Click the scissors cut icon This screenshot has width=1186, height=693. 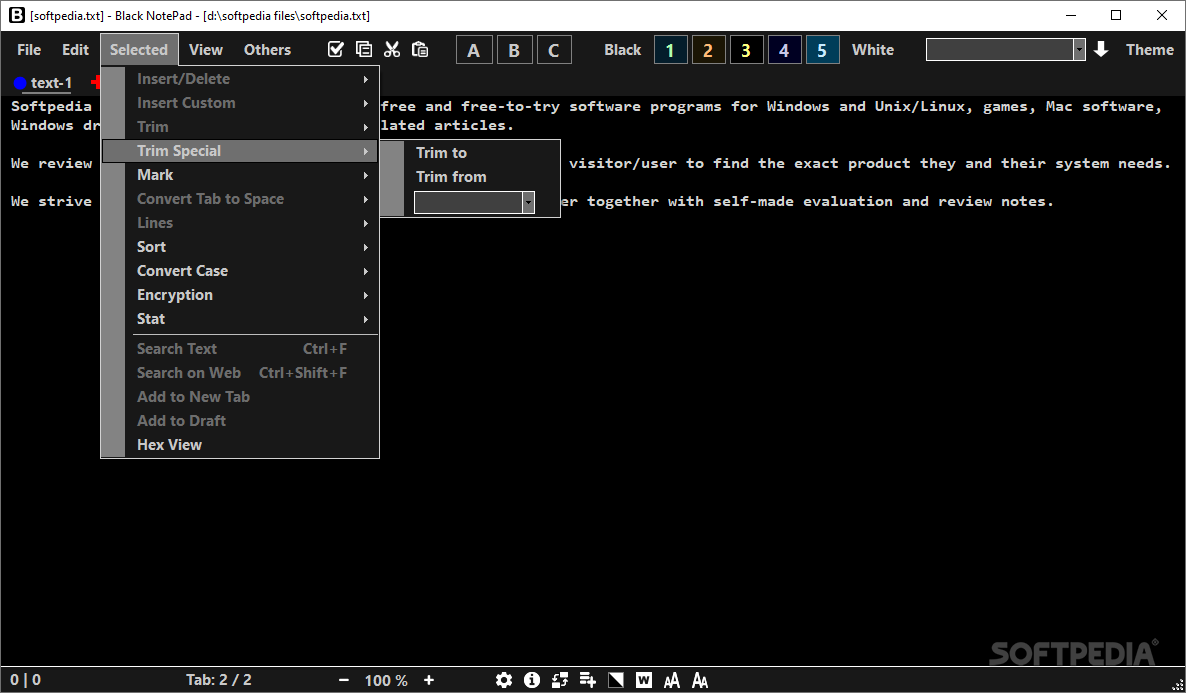[x=392, y=49]
